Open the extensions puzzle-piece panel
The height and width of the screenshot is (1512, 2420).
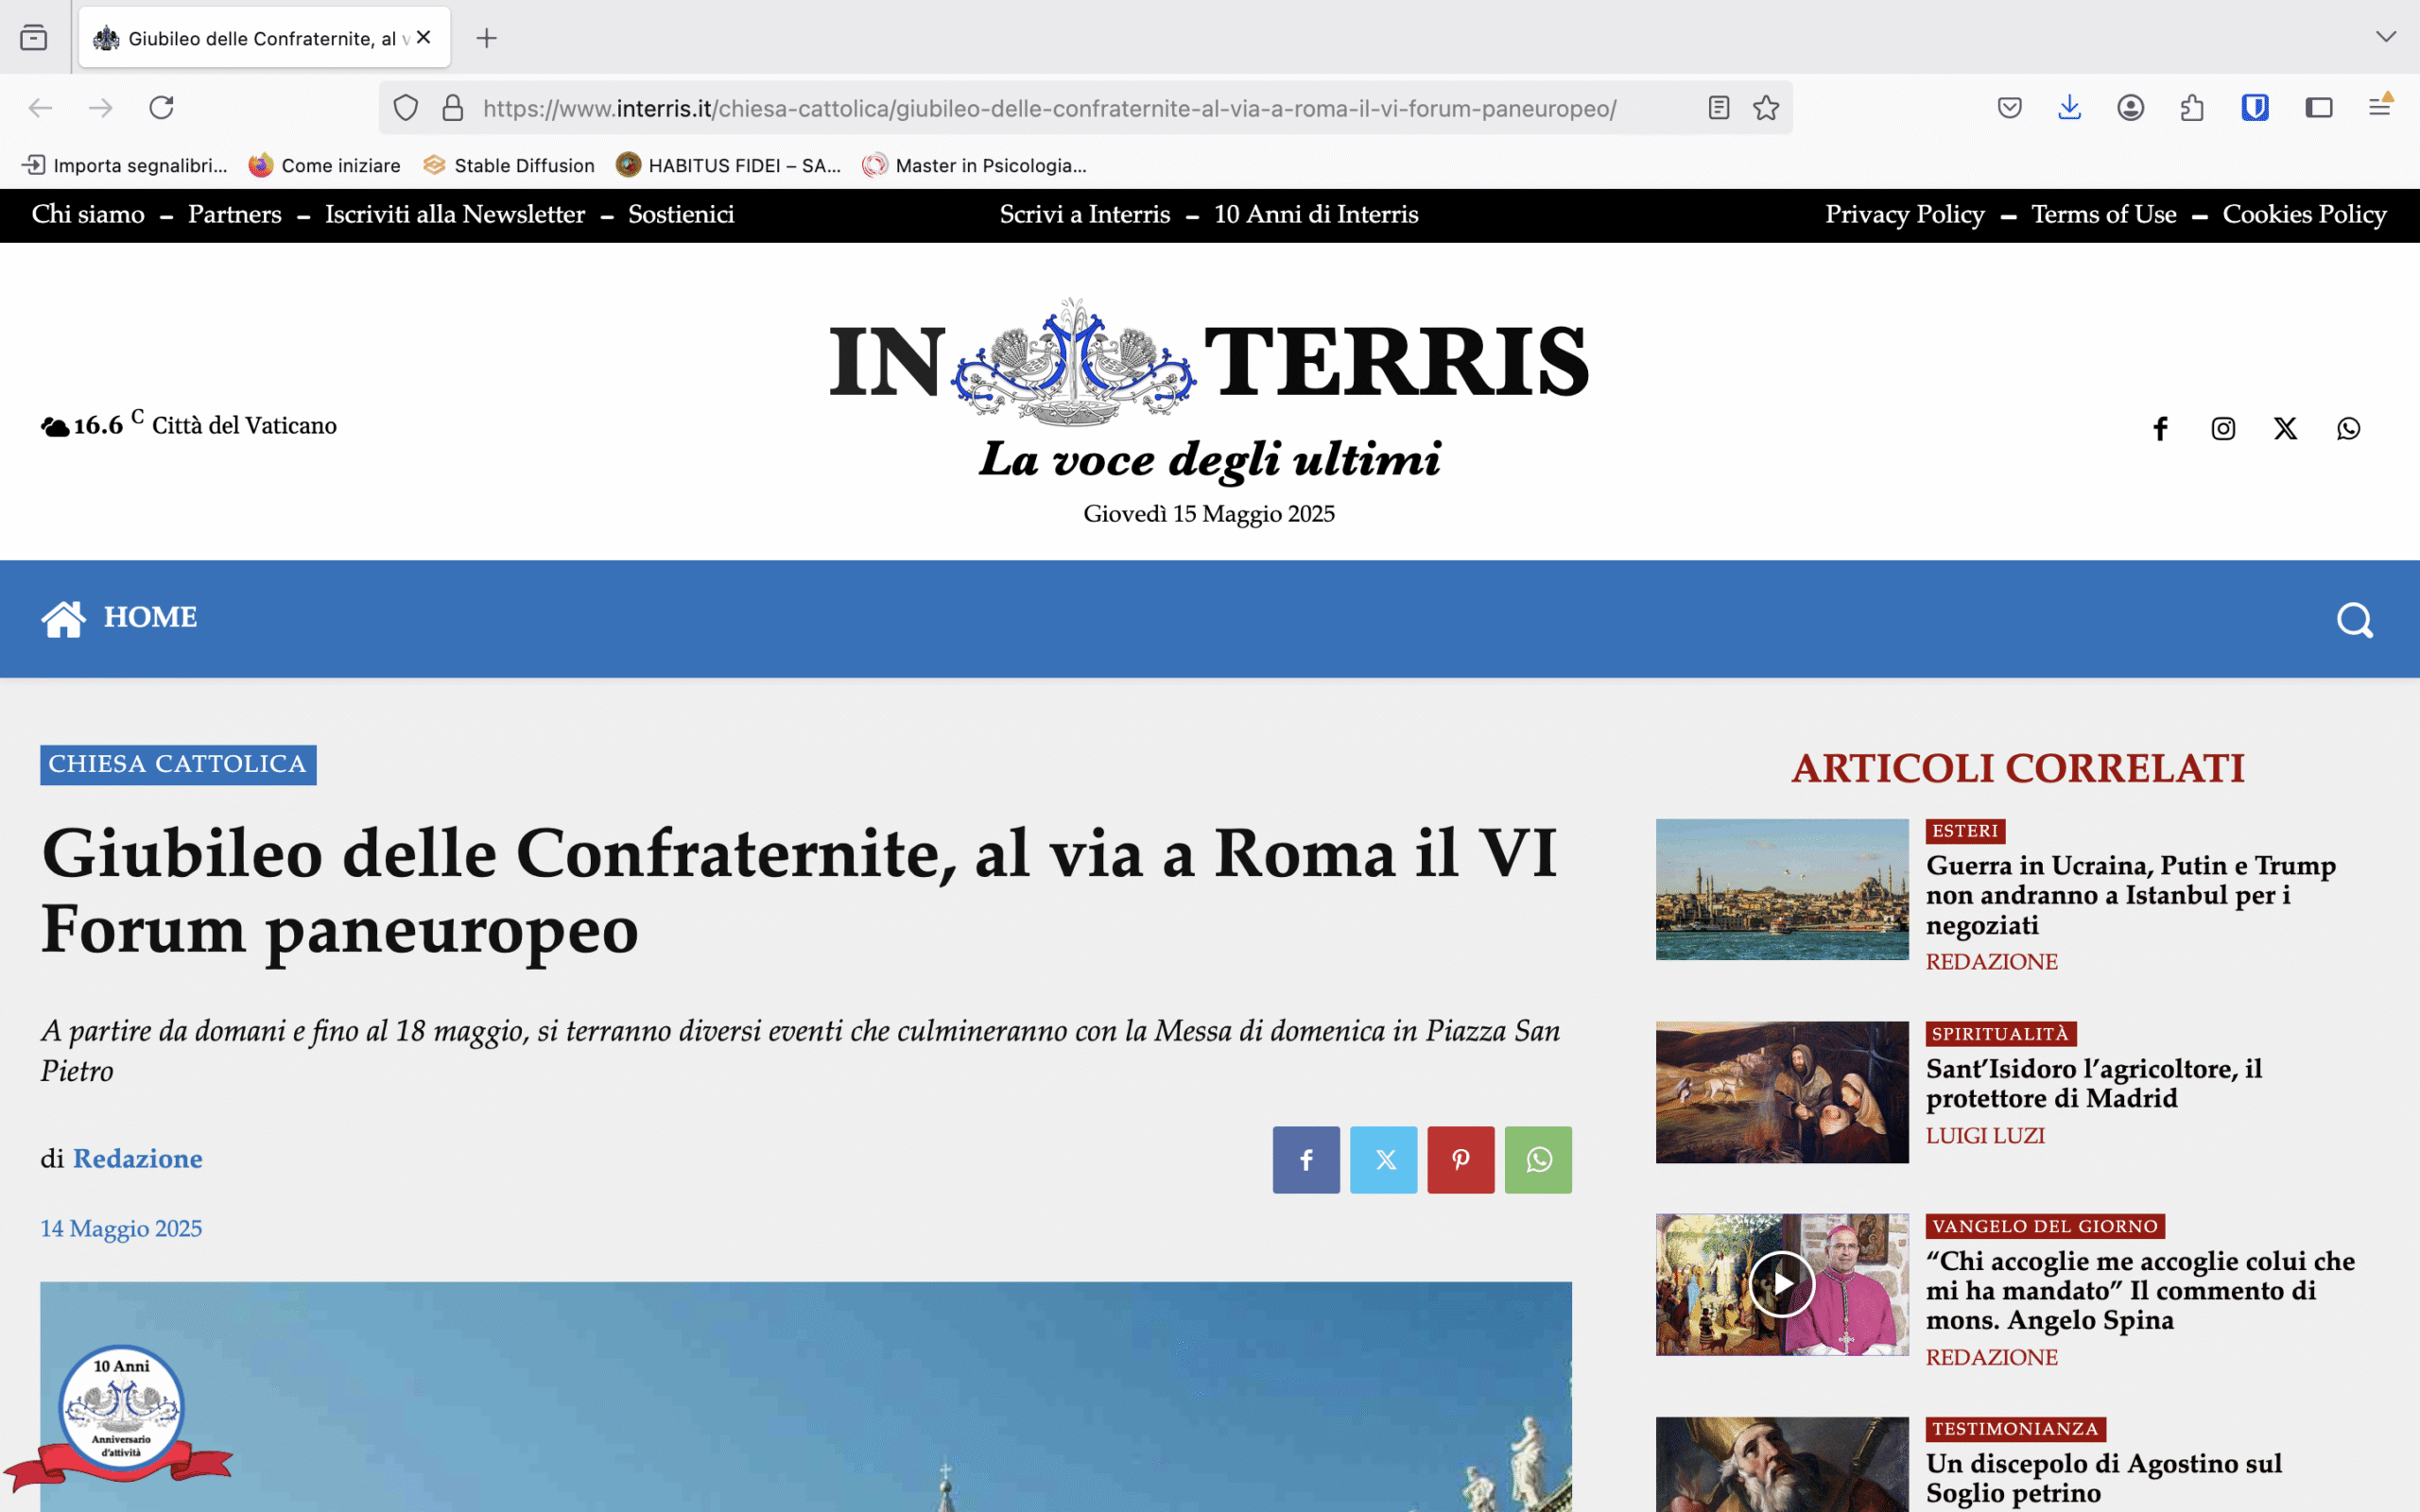2193,107
